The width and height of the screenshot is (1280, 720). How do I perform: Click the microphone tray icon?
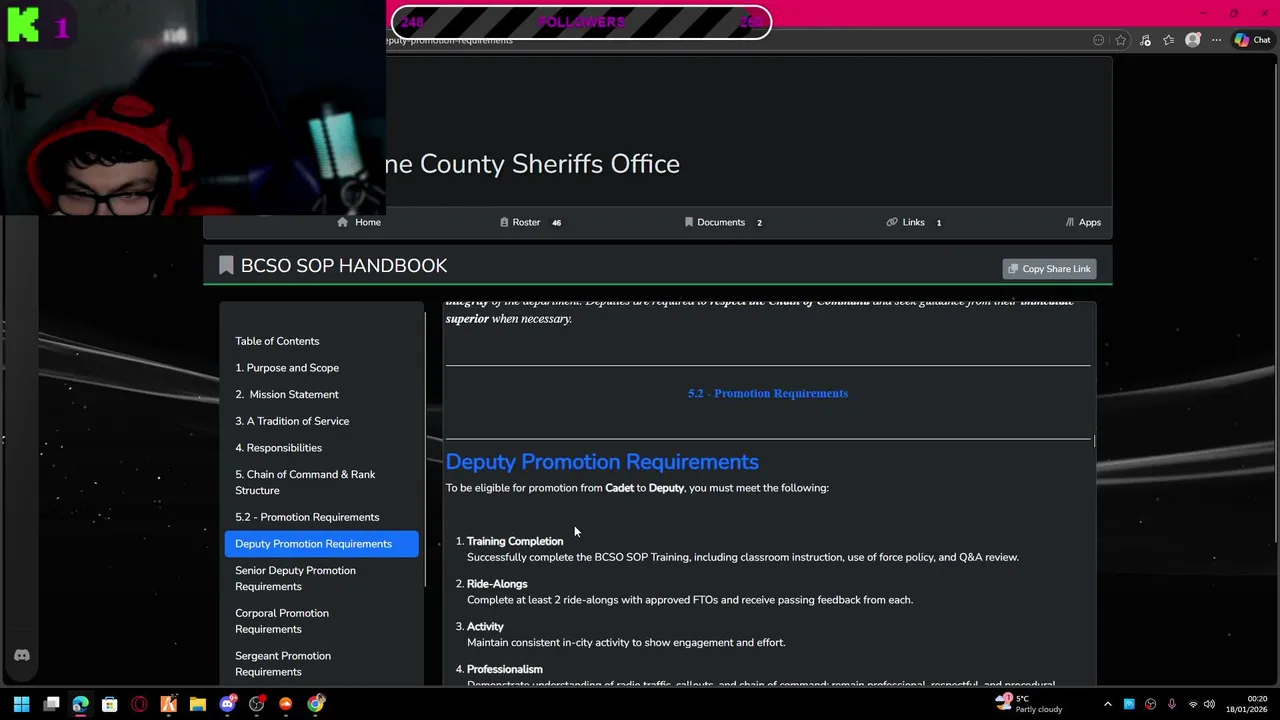[1171, 704]
